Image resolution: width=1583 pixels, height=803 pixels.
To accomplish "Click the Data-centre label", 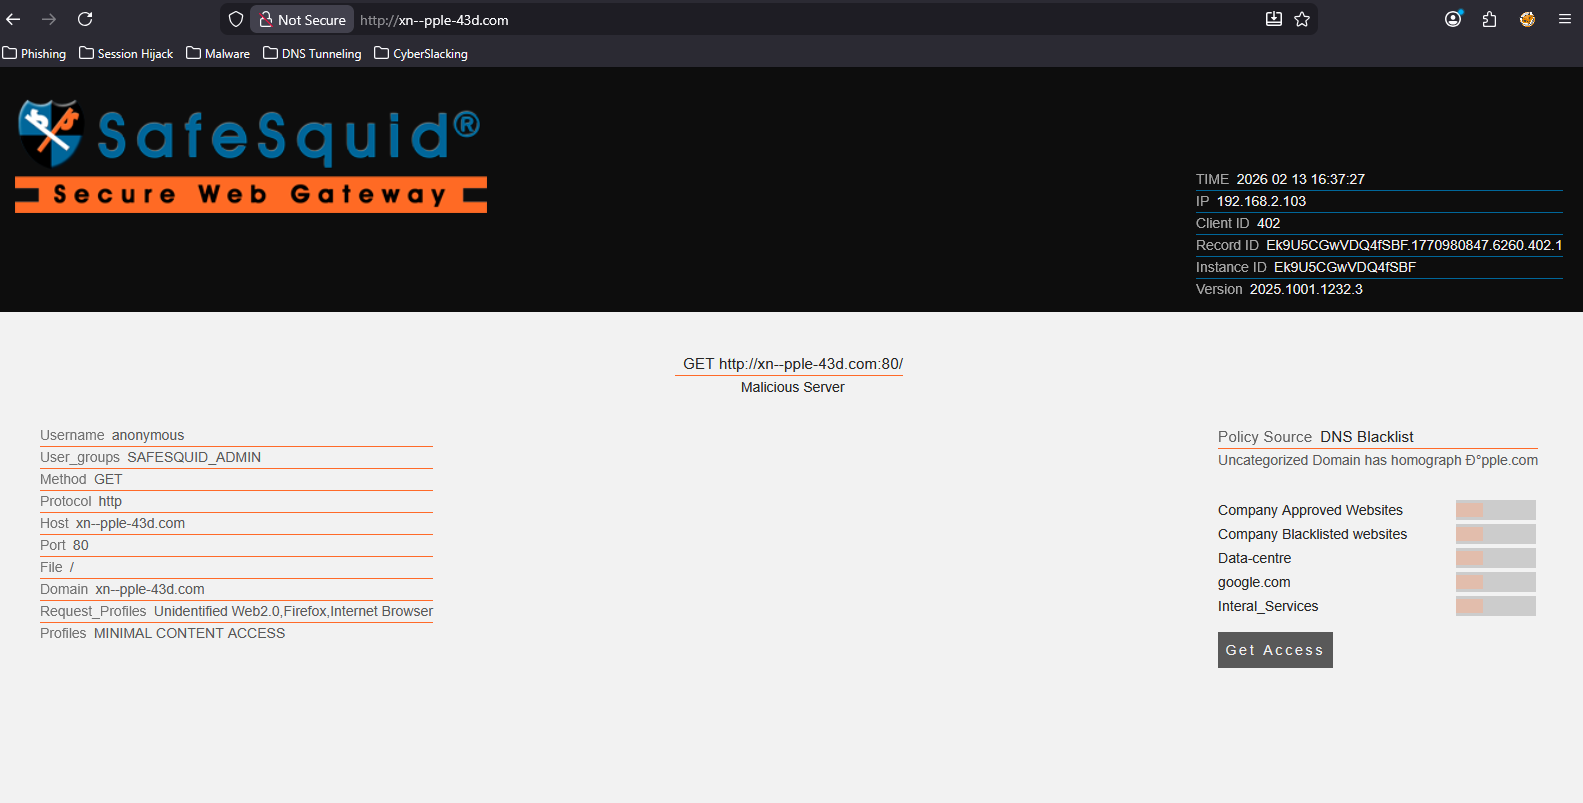I will pos(1254,558).
